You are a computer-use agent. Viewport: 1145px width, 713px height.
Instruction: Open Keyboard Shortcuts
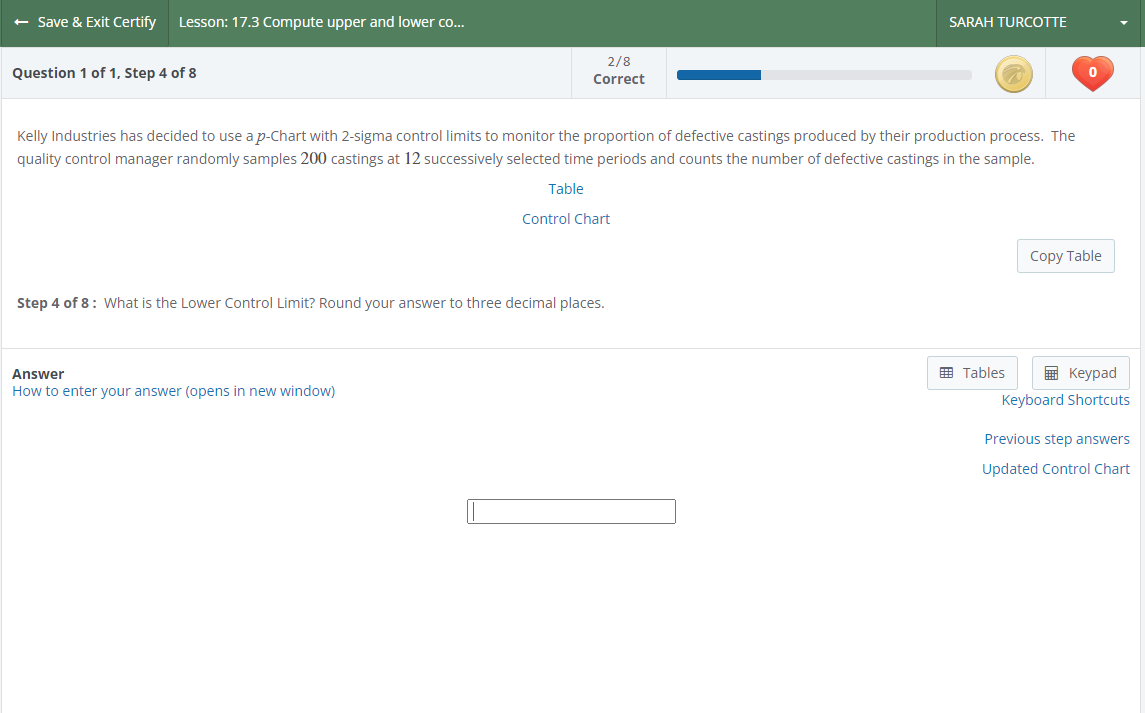(x=1065, y=399)
